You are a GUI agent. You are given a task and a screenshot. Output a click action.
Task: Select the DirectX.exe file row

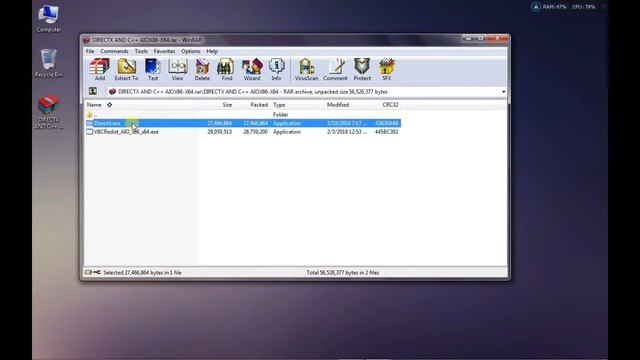[x=243, y=123]
